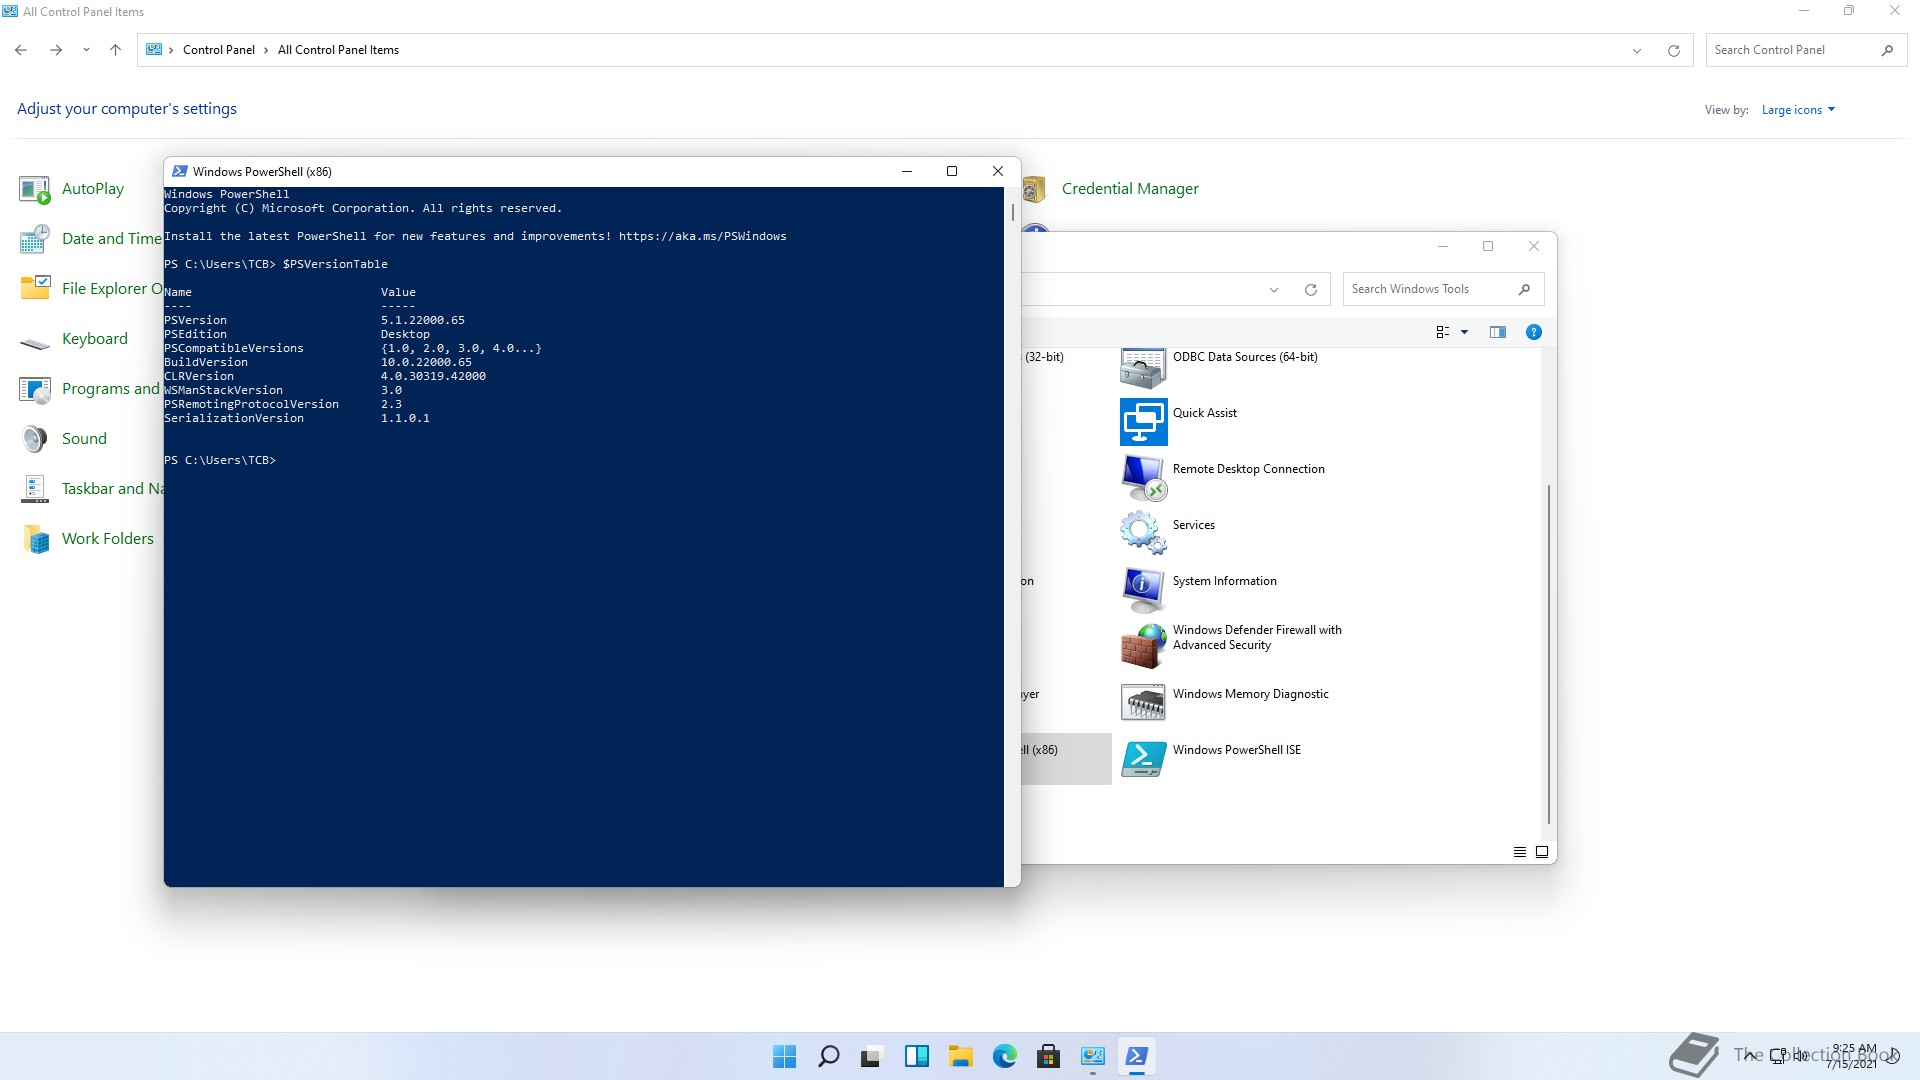Open System Information tool
Screen dimensions: 1920x1080
point(1199,590)
